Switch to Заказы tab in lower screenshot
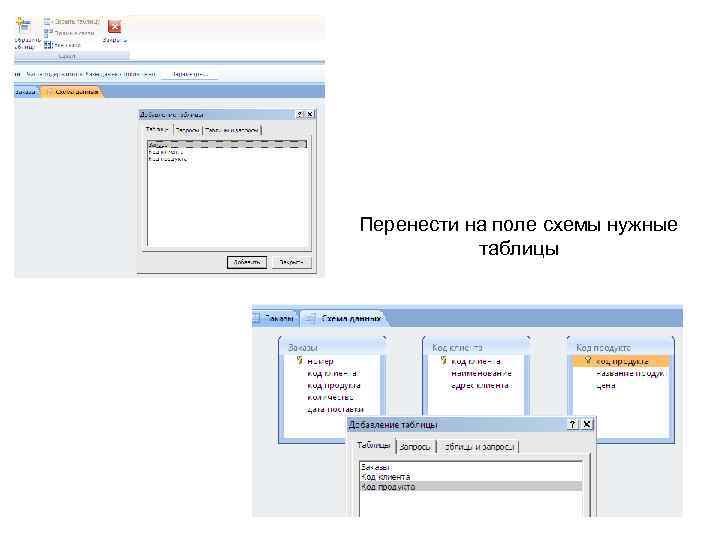The height and width of the screenshot is (540, 720). [x=275, y=318]
